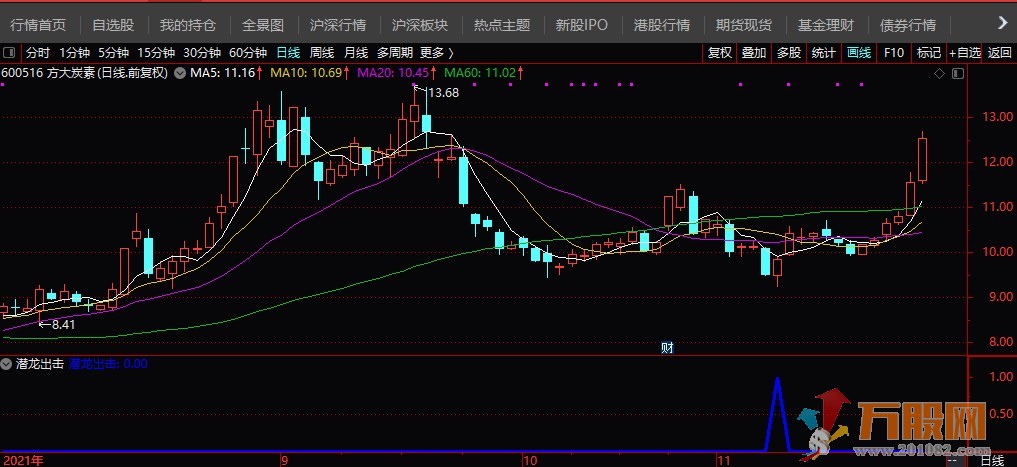Click the 2021年 date axis label
The height and width of the screenshot is (467, 1017).
coord(23,461)
